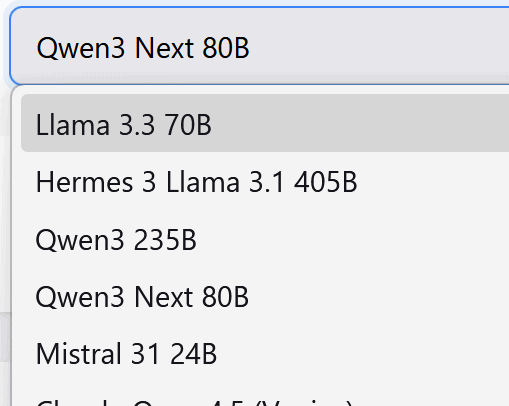Switch the model to the 405B Hermes entry
The image size is (509, 406).
point(265,182)
